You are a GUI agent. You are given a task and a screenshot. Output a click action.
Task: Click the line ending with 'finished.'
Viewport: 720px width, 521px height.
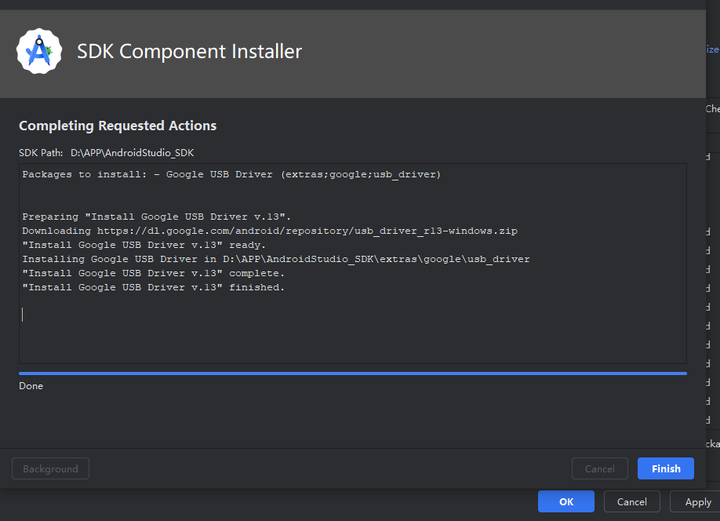[x=153, y=287]
